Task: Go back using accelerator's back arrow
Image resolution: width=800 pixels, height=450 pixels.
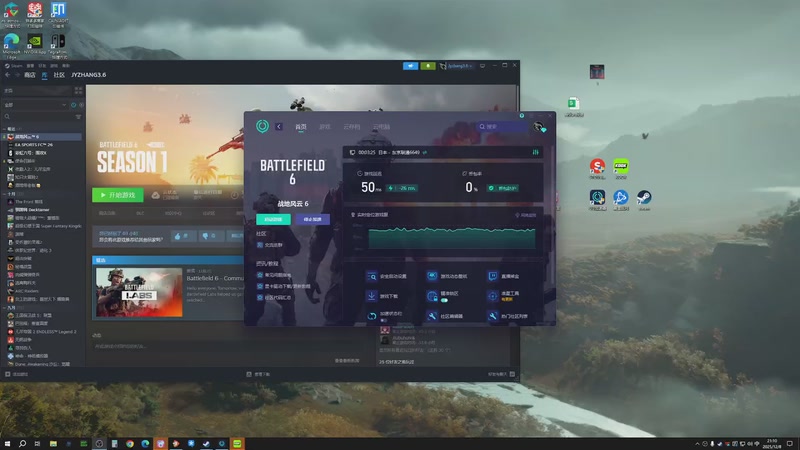Action: (279, 127)
